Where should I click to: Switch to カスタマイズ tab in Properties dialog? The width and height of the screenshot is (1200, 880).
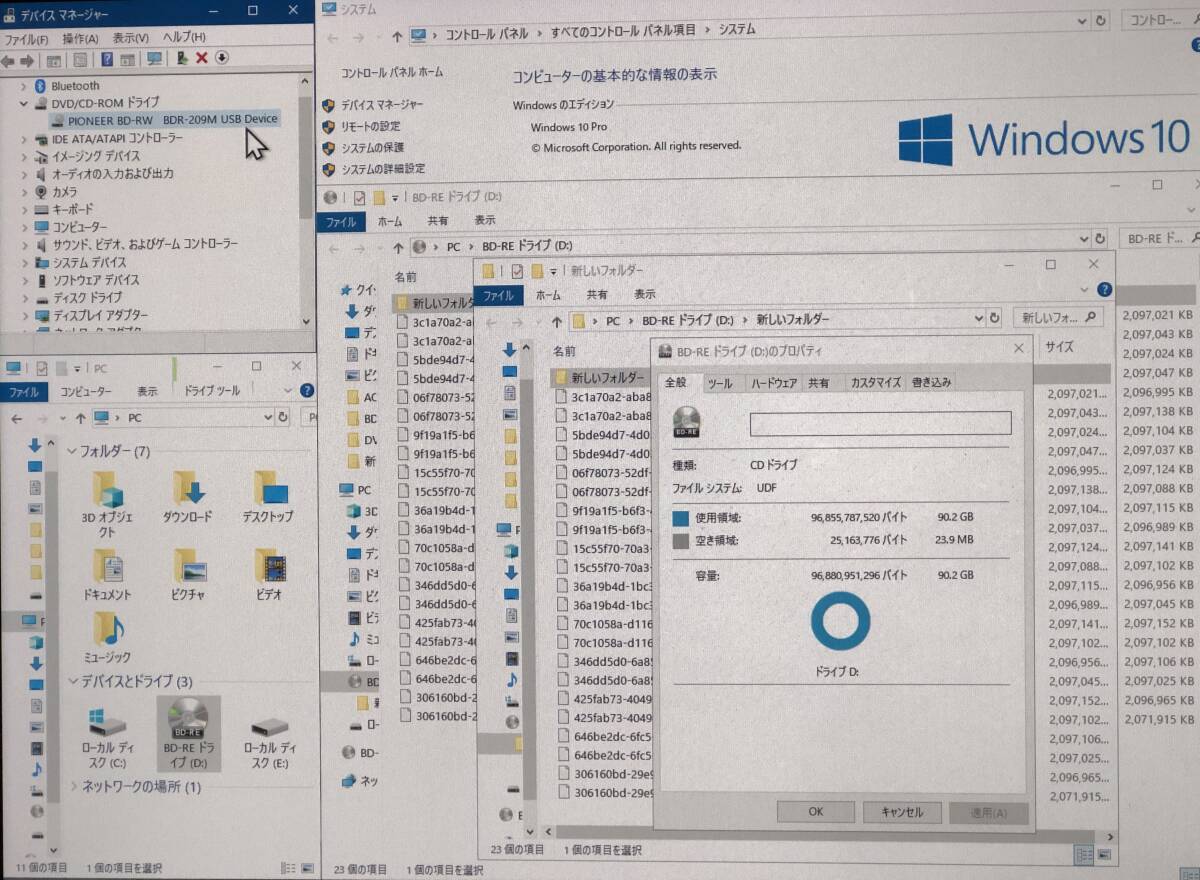[x=875, y=382]
